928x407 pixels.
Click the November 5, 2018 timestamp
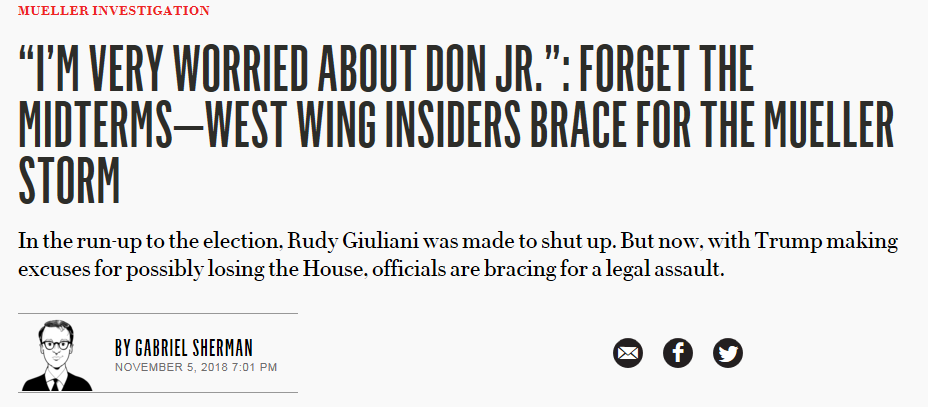[196, 367]
